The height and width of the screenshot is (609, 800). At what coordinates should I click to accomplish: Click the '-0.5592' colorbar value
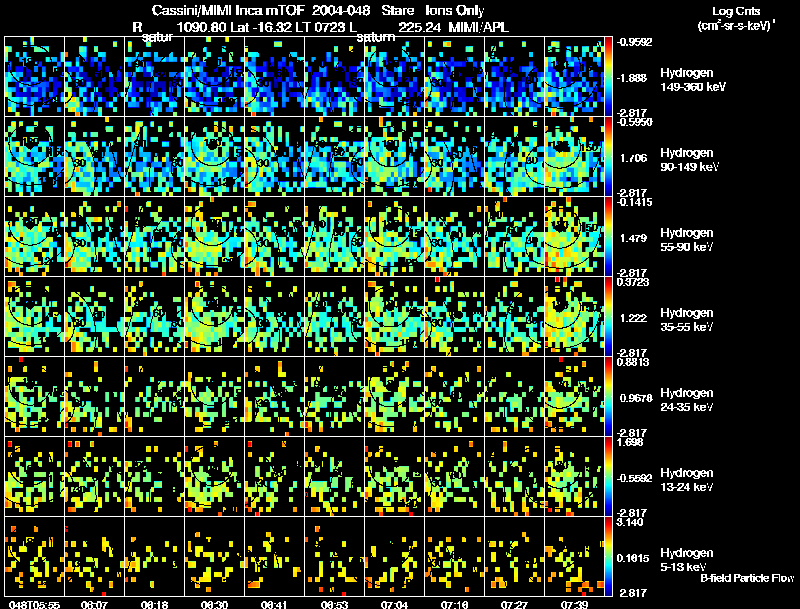click(635, 478)
